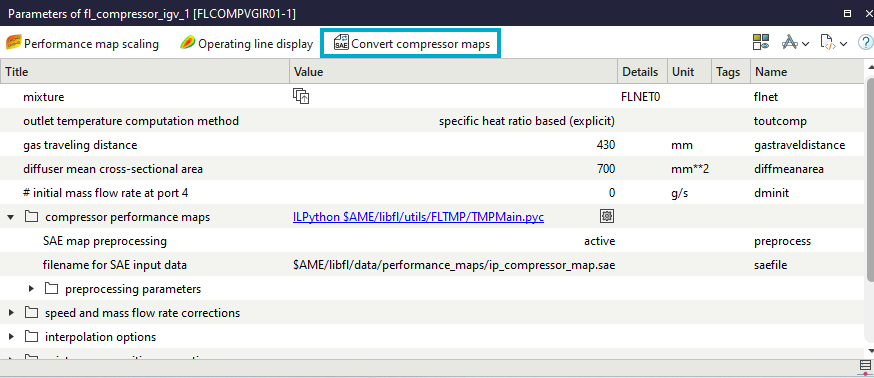Expand preprocessing parameters group
Screen dimensions: 874x378
(x=31, y=289)
